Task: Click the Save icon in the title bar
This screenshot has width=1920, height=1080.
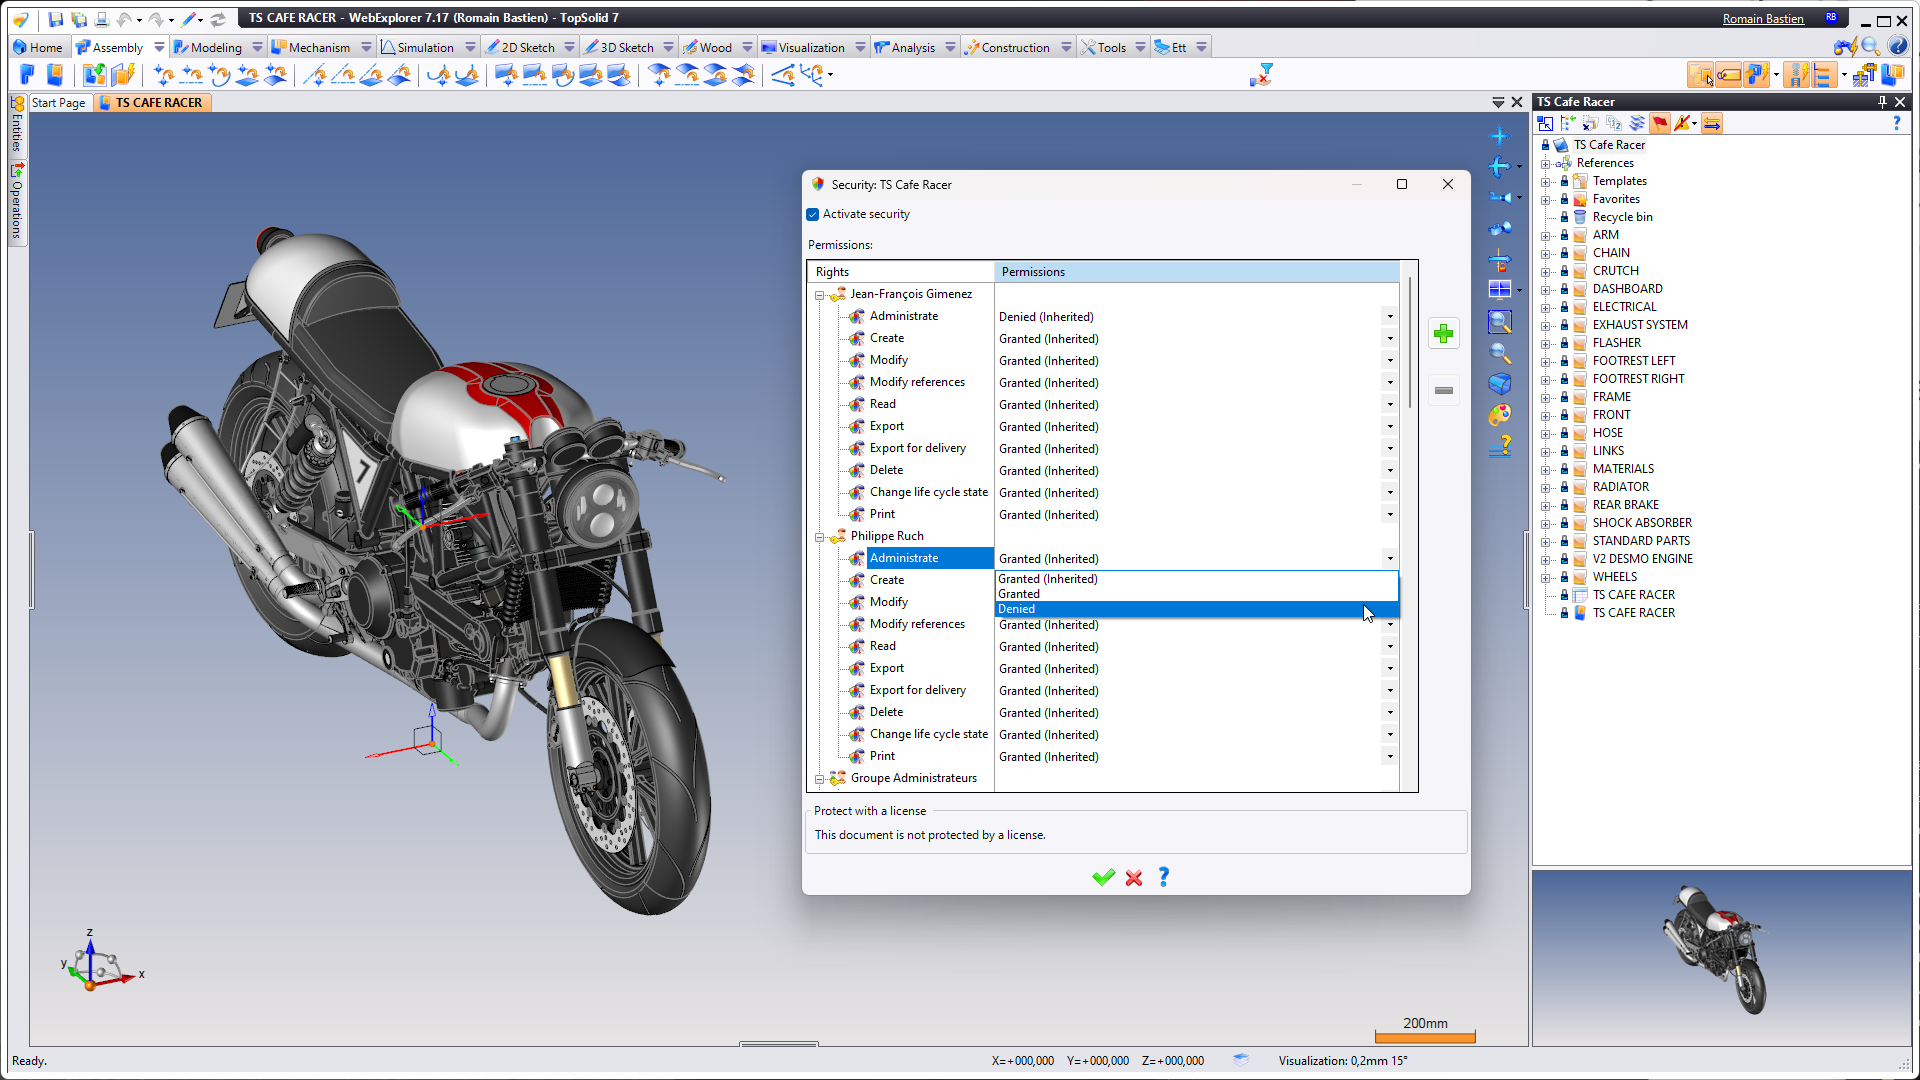Action: [55, 19]
